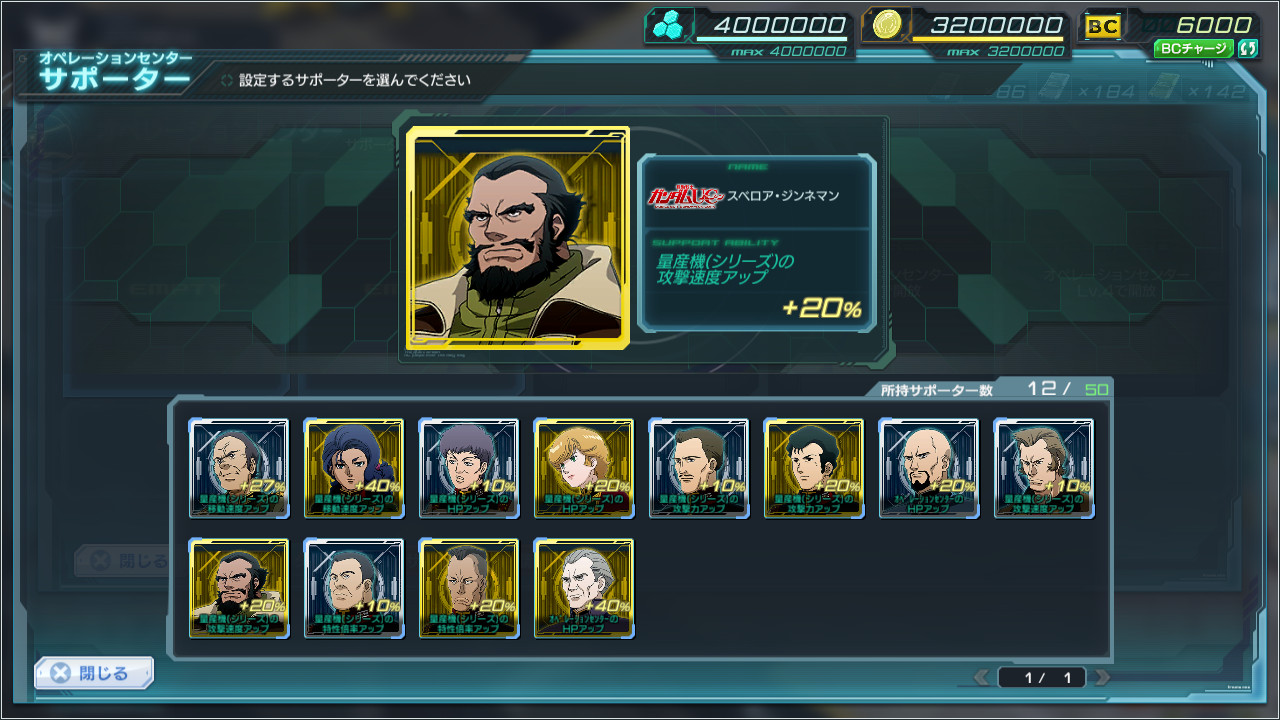
Task: Go to the next supporter page arrow
Action: (1102, 678)
